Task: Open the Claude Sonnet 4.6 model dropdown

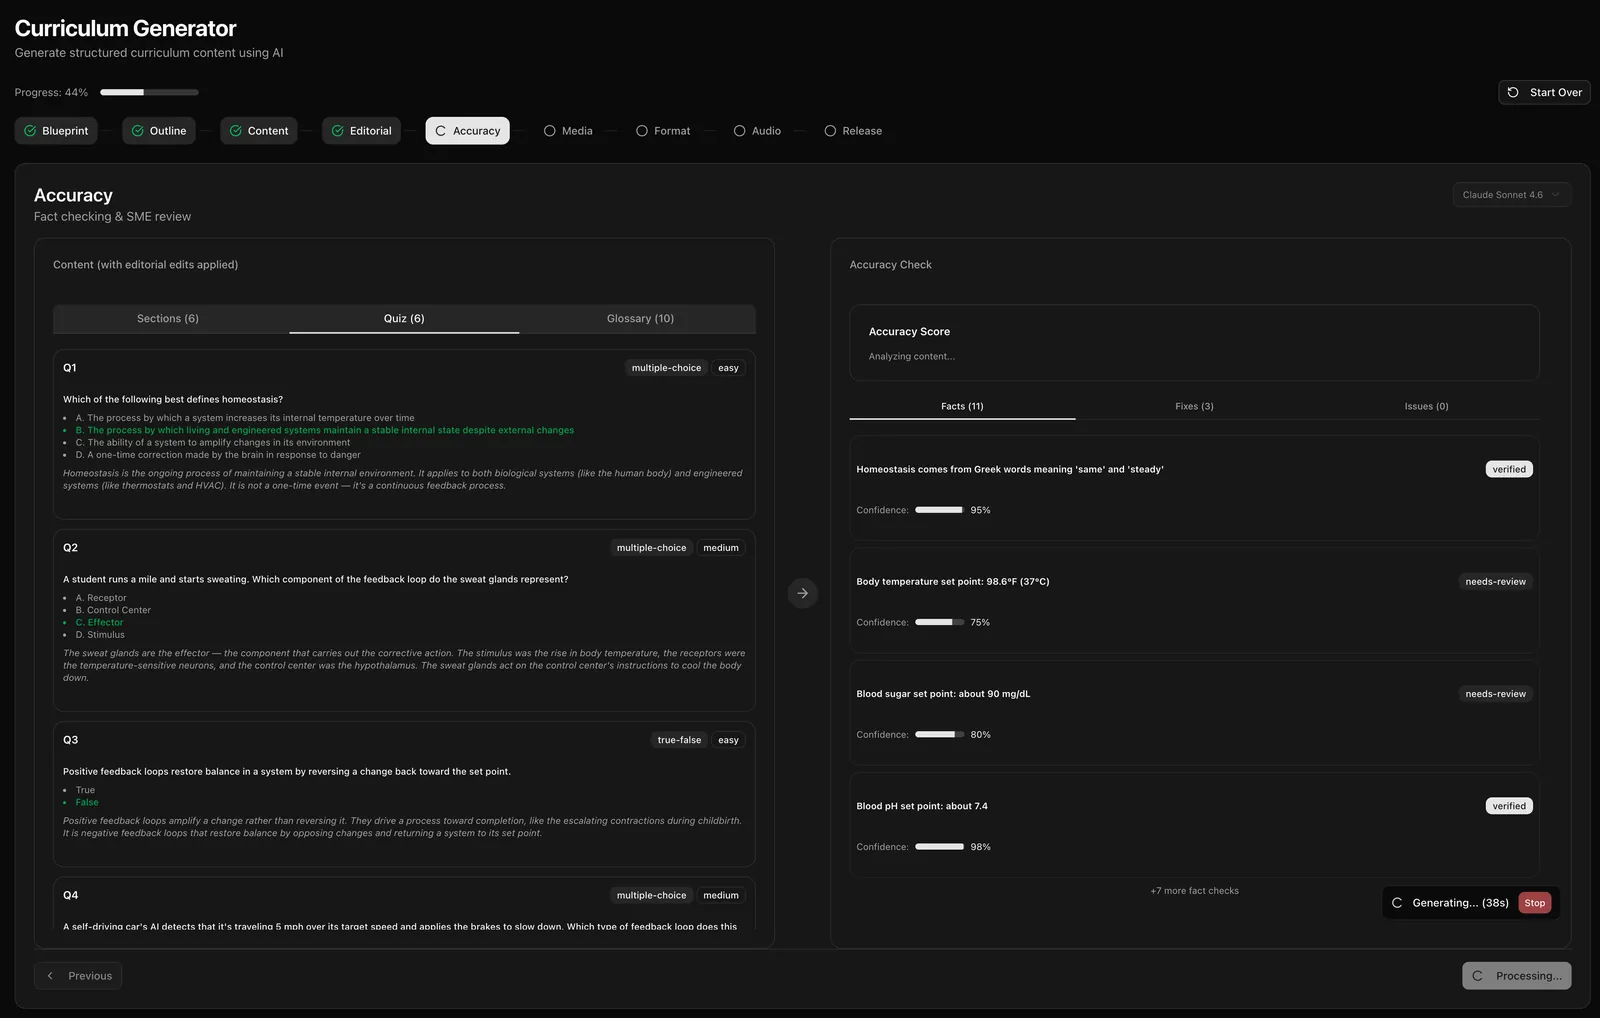Action: coord(1511,195)
